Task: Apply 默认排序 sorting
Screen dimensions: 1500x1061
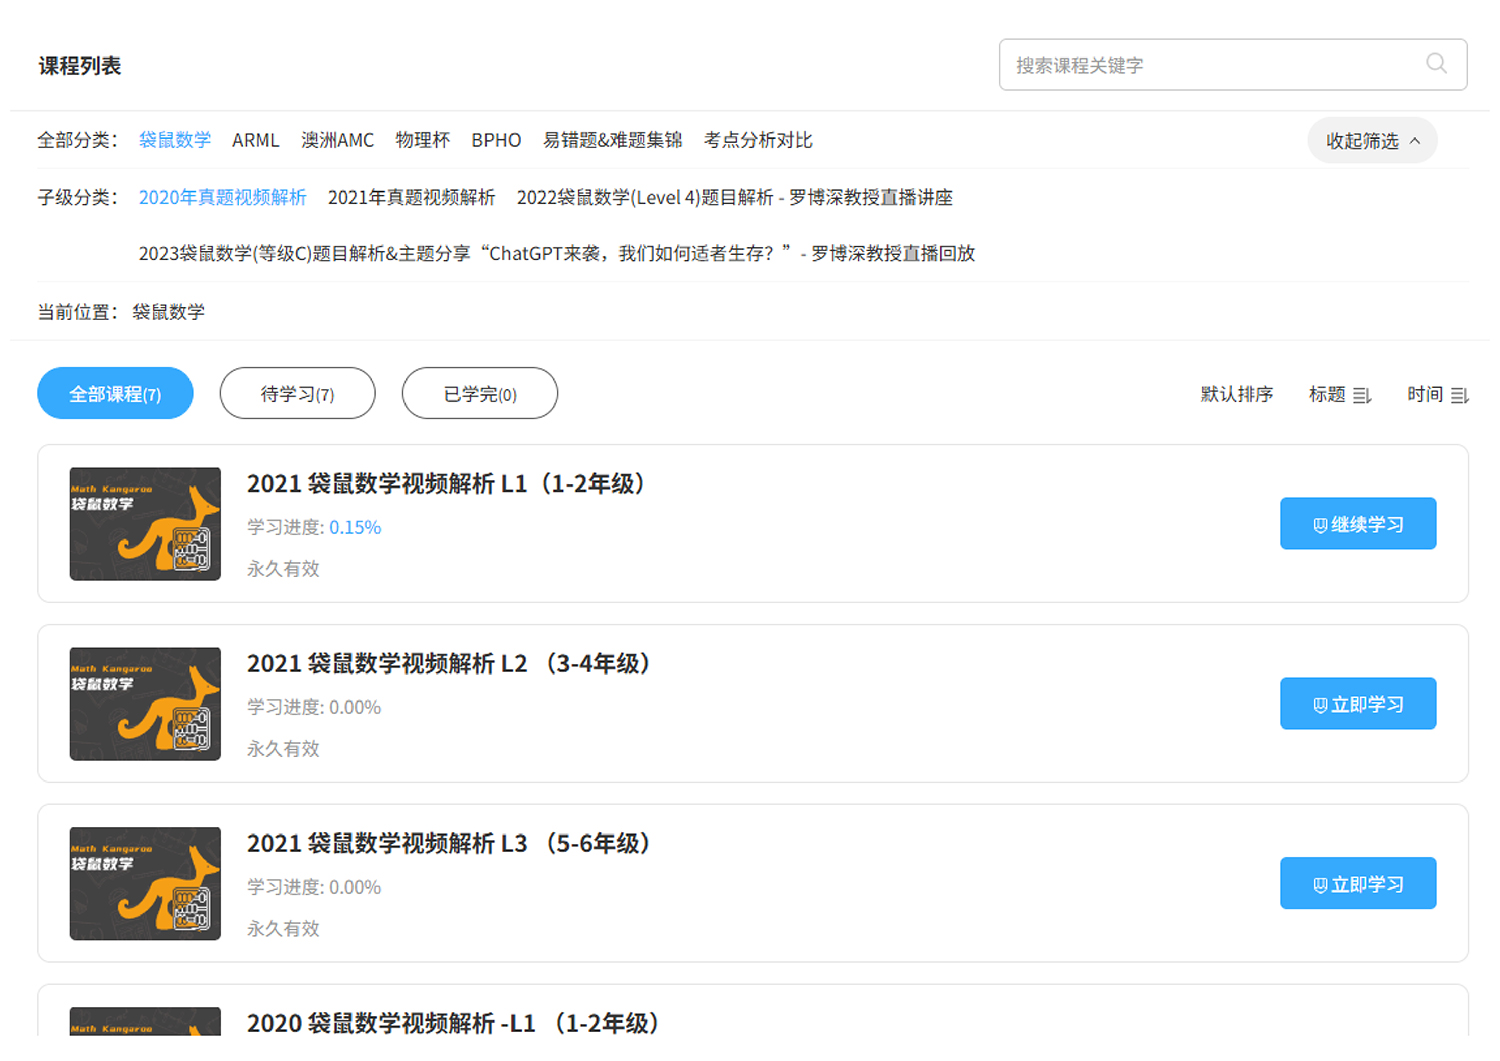Action: [1236, 395]
